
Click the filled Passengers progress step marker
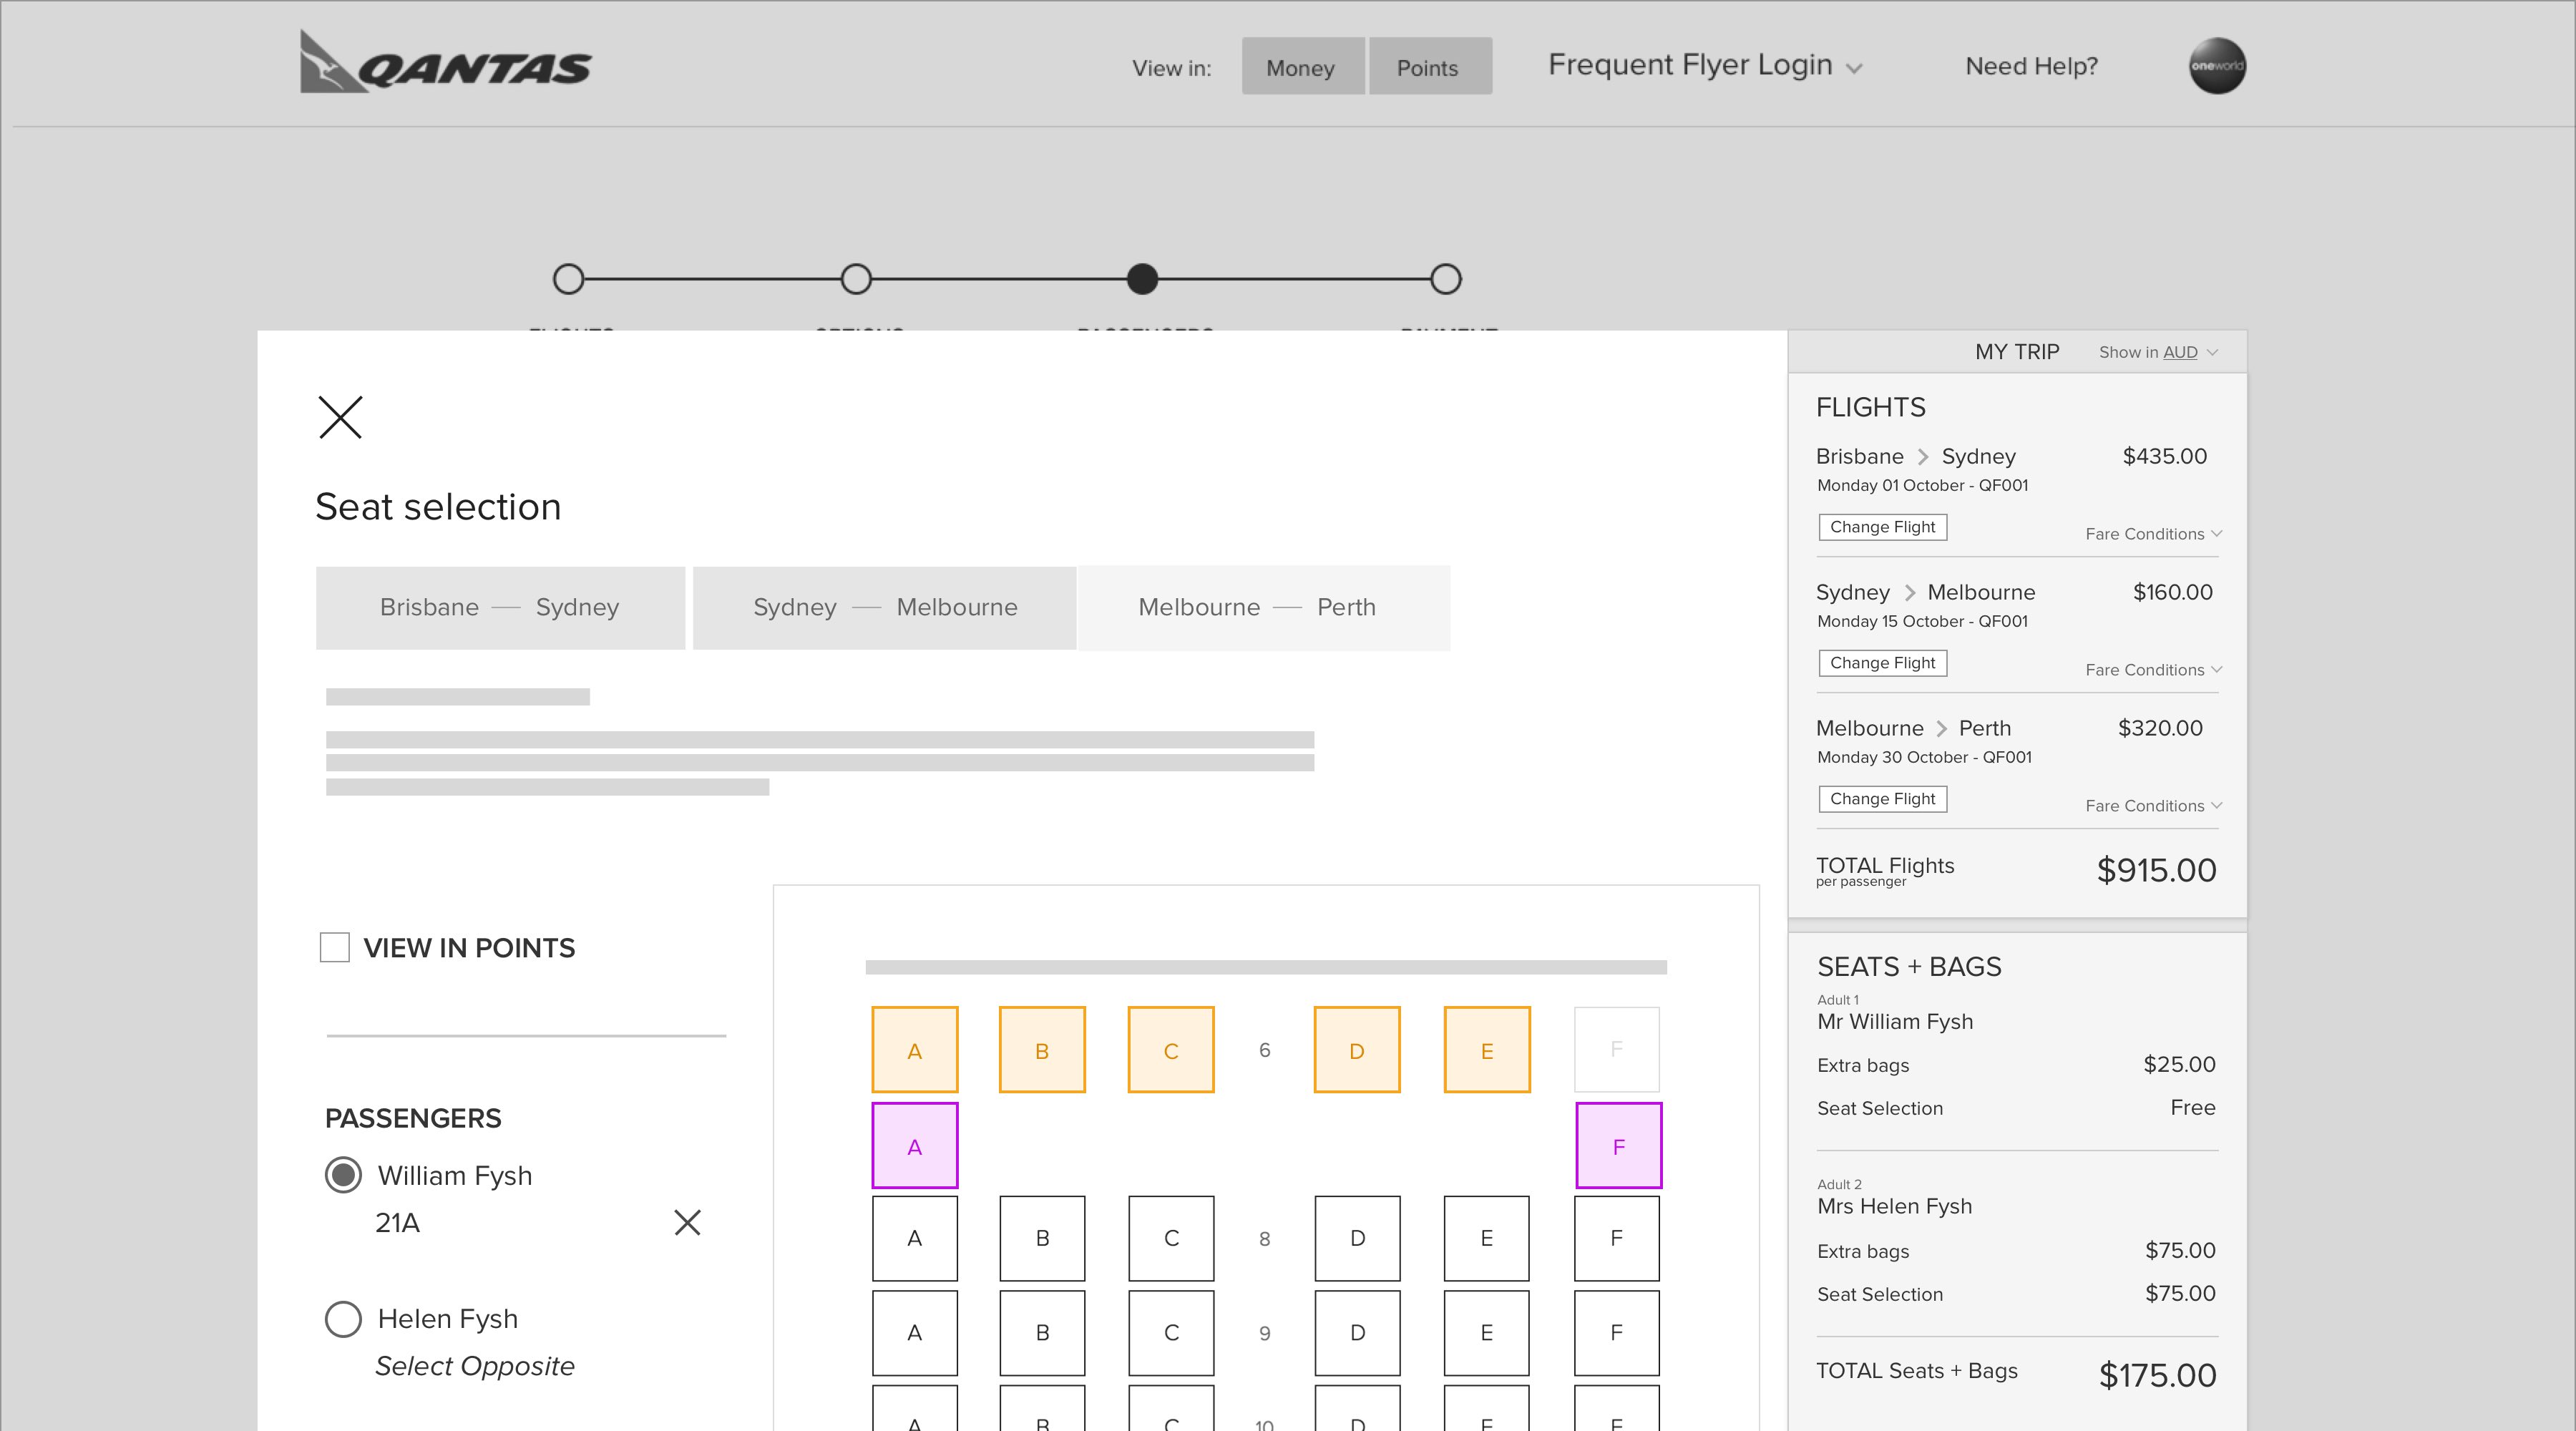(x=1142, y=279)
